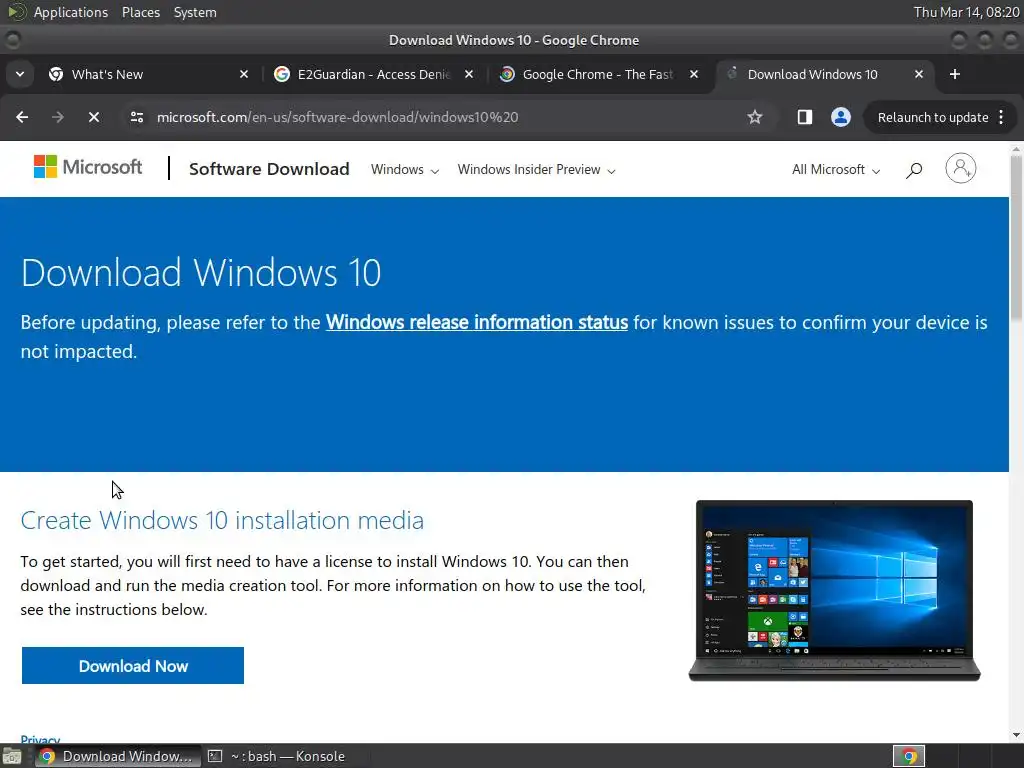Click the Microsoft logo
Image resolution: width=1024 pixels, height=768 pixels.
click(x=88, y=167)
